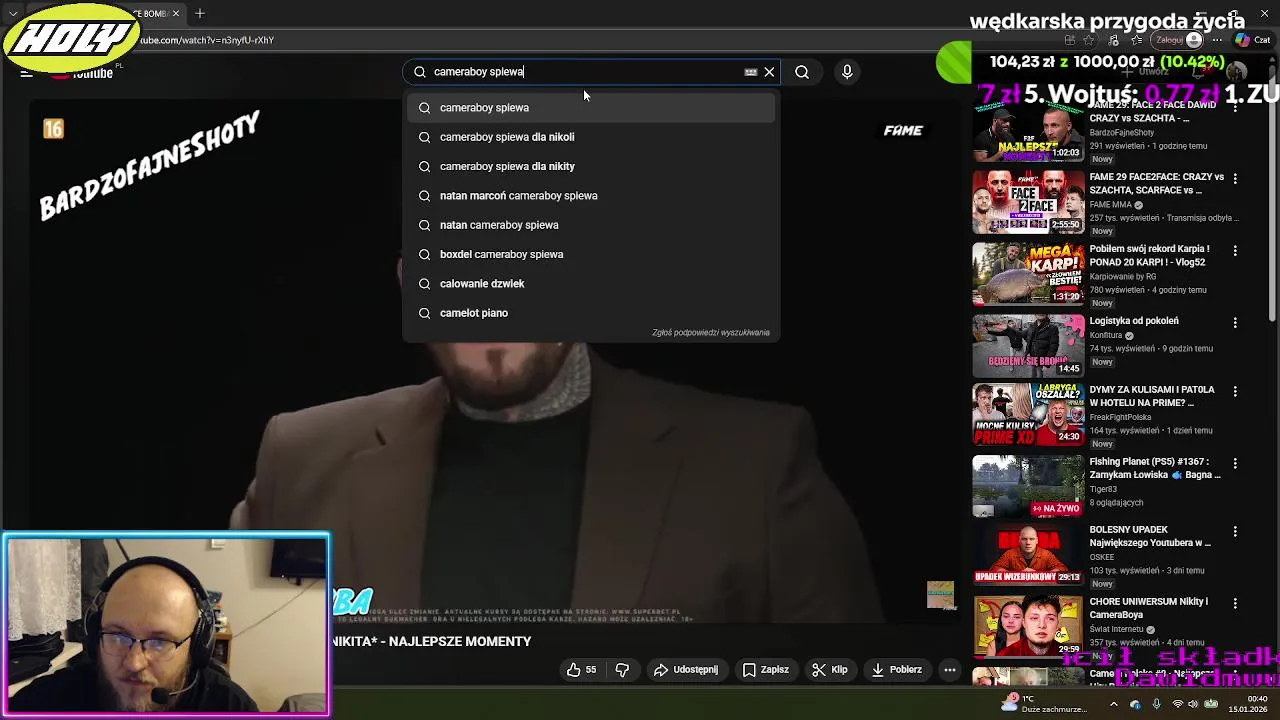
Task: Open OneDrive cloud tray icon
Action: [x=1135, y=704]
